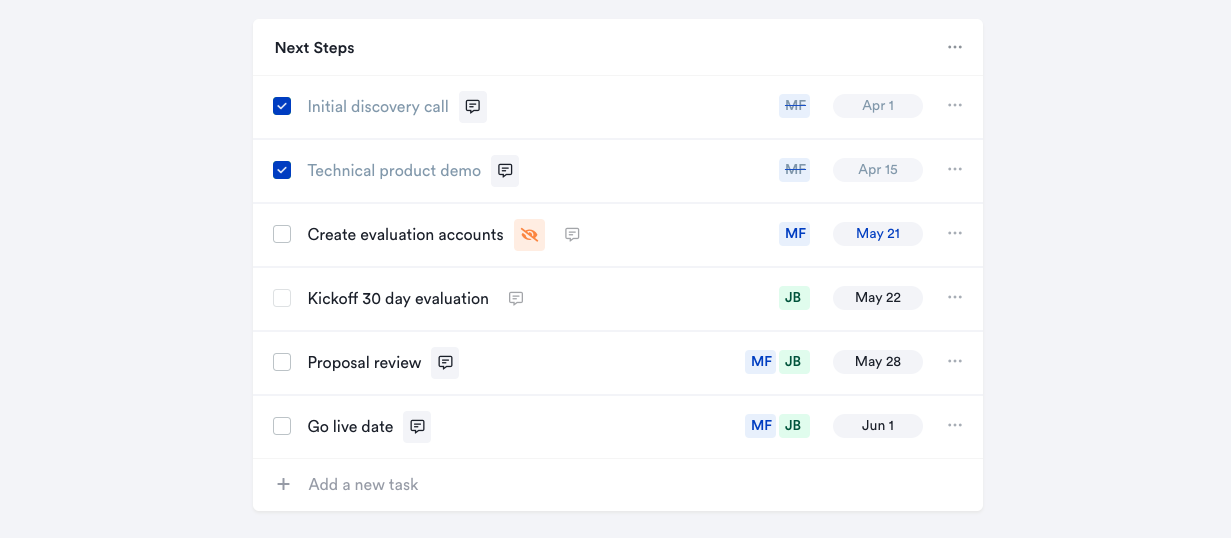Open more options for Initial discovery call

tap(955, 105)
